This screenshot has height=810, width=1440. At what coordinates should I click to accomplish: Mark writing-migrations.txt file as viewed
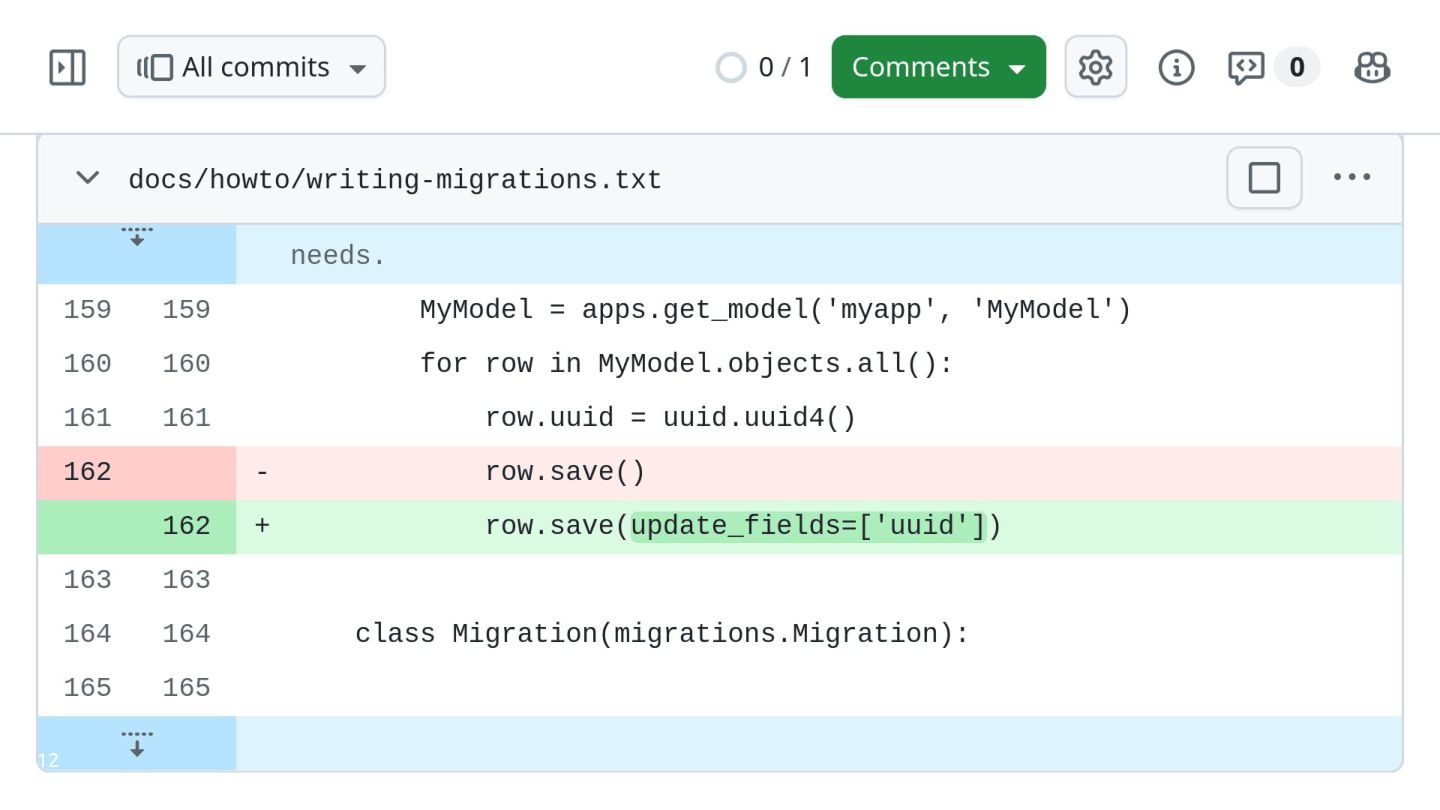point(1264,178)
